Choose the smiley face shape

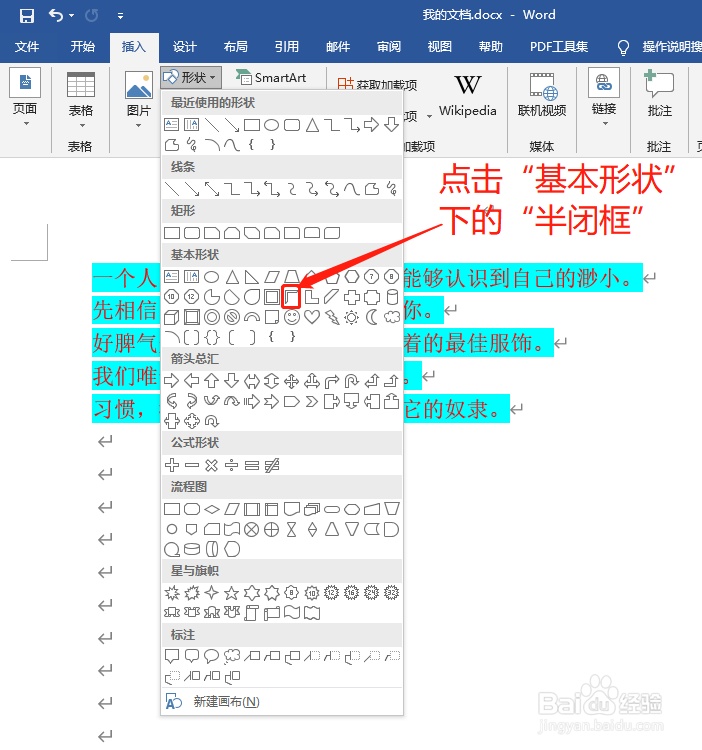tap(292, 317)
